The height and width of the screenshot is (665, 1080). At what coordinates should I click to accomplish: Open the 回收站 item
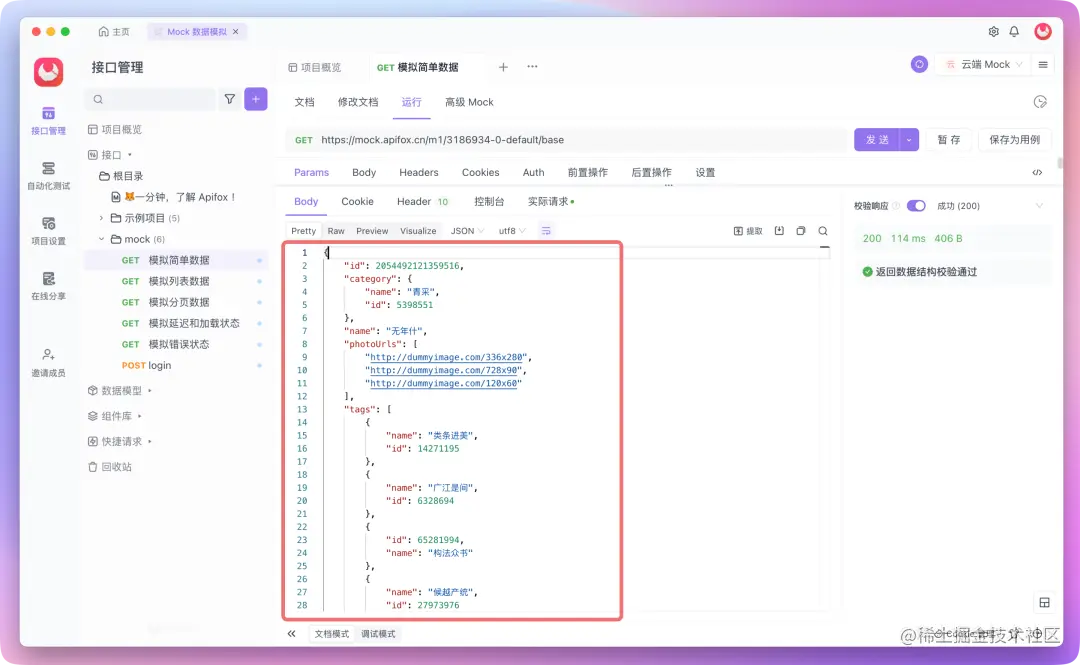[110, 467]
